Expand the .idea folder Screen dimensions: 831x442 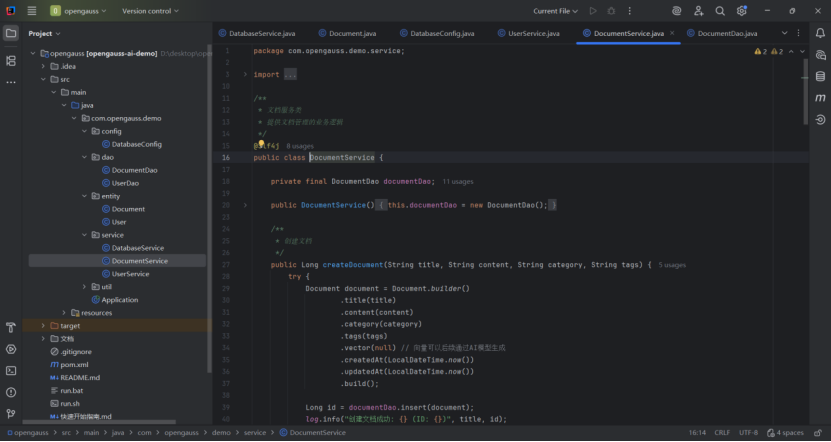[43, 66]
